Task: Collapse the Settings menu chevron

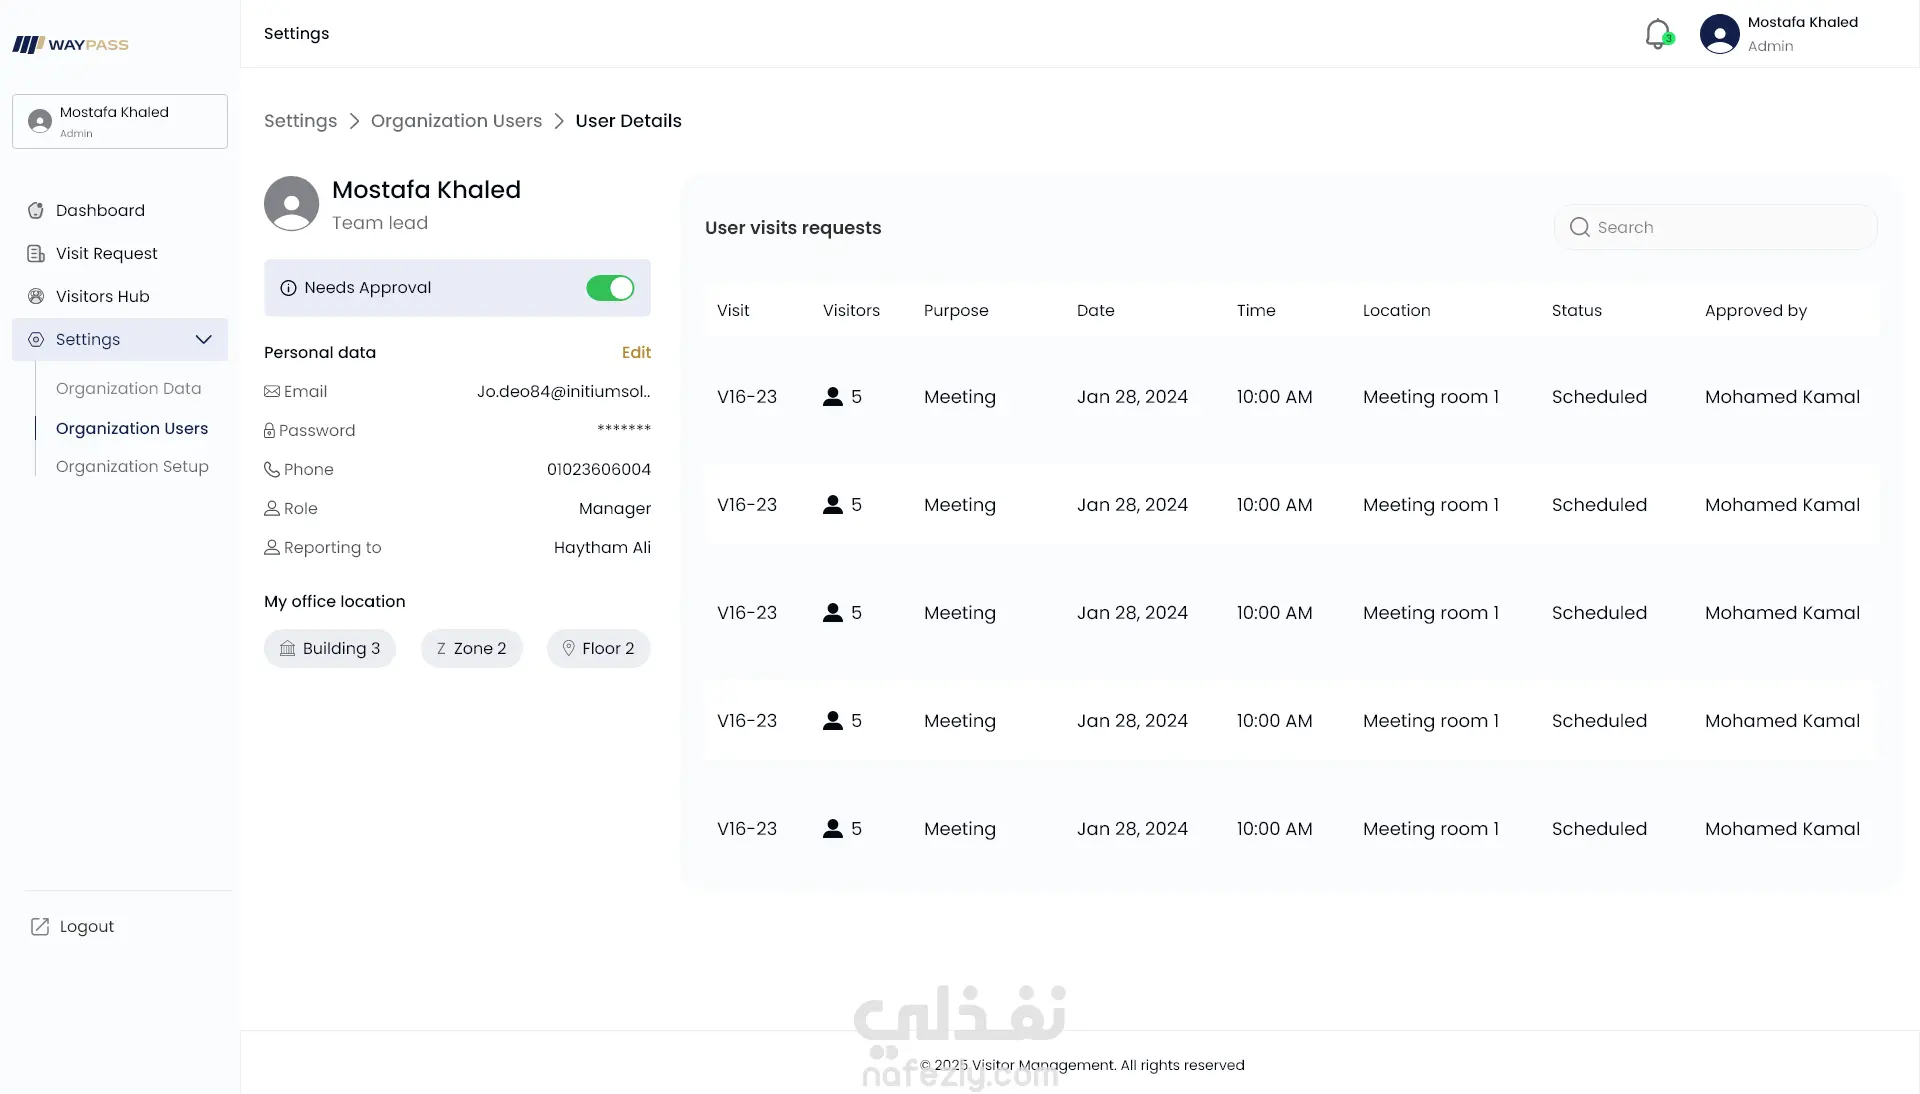Action: tap(204, 339)
